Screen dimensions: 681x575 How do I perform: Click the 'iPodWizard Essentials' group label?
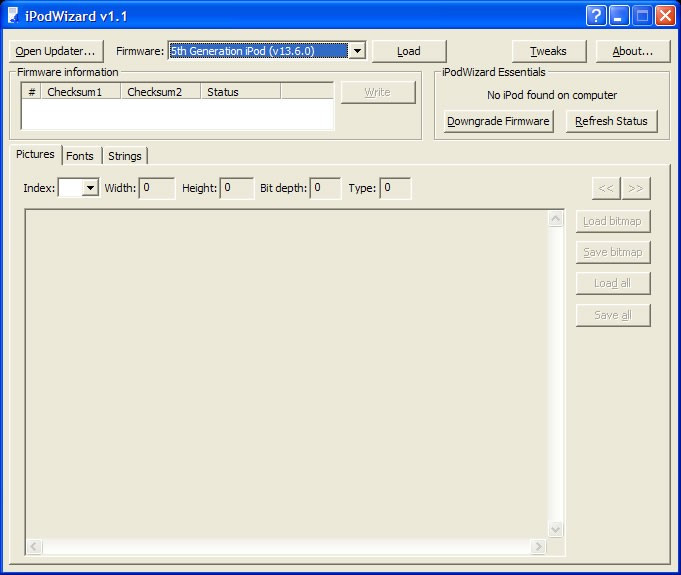pyautogui.click(x=494, y=72)
